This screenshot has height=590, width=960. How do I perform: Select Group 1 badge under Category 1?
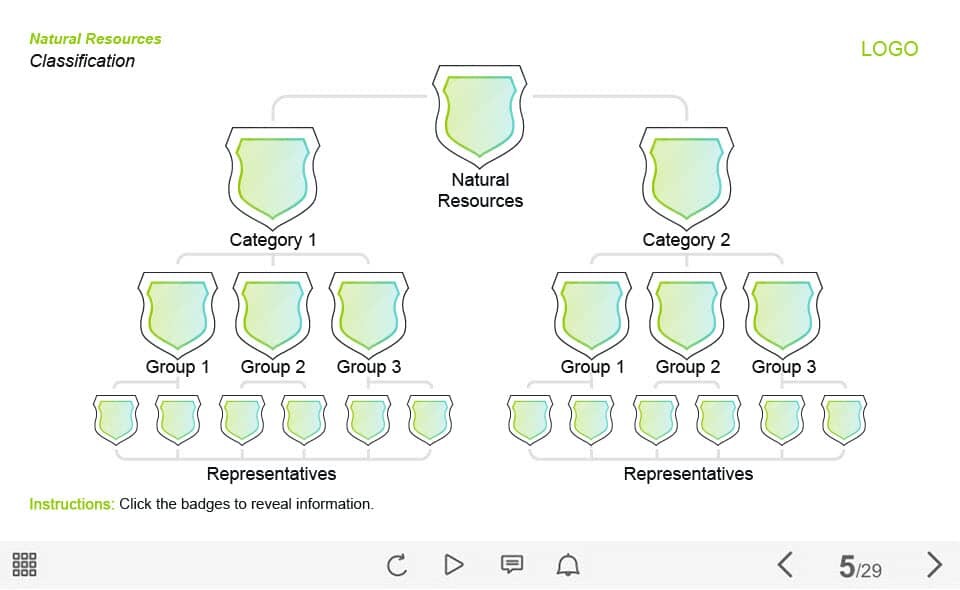click(x=178, y=315)
